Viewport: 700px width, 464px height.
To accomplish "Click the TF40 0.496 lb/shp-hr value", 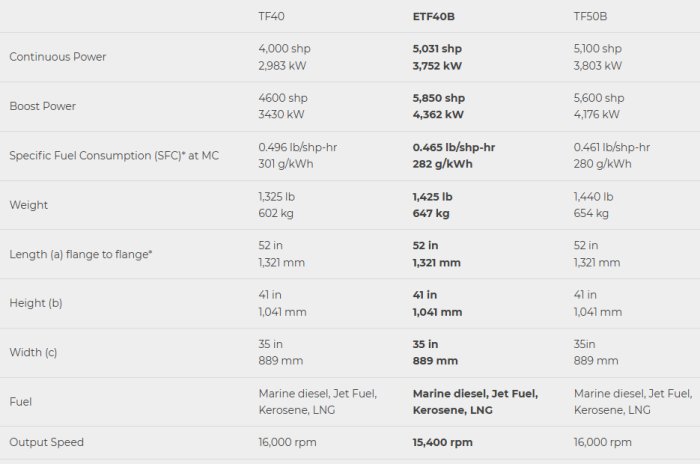I will click(x=297, y=147).
